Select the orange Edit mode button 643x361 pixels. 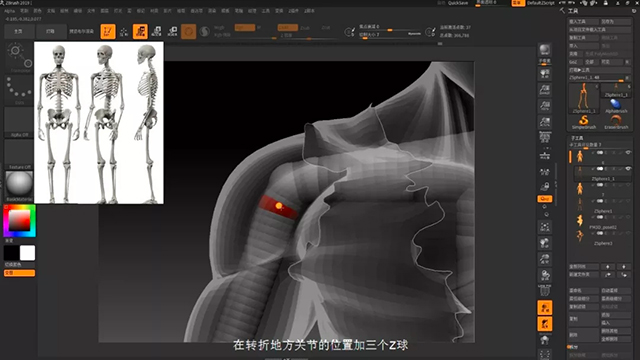(108, 32)
